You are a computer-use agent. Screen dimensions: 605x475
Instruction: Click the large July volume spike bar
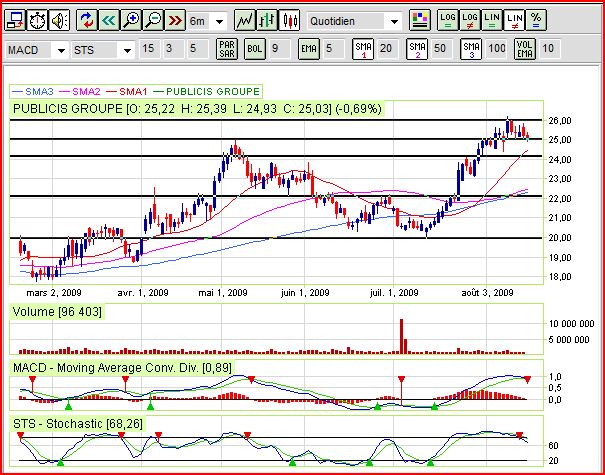401,336
